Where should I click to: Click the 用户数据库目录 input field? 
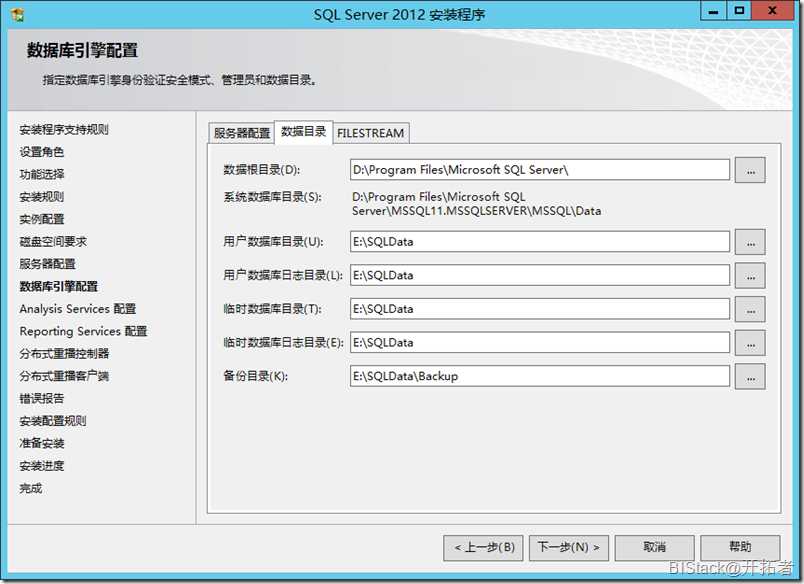[x=539, y=241]
